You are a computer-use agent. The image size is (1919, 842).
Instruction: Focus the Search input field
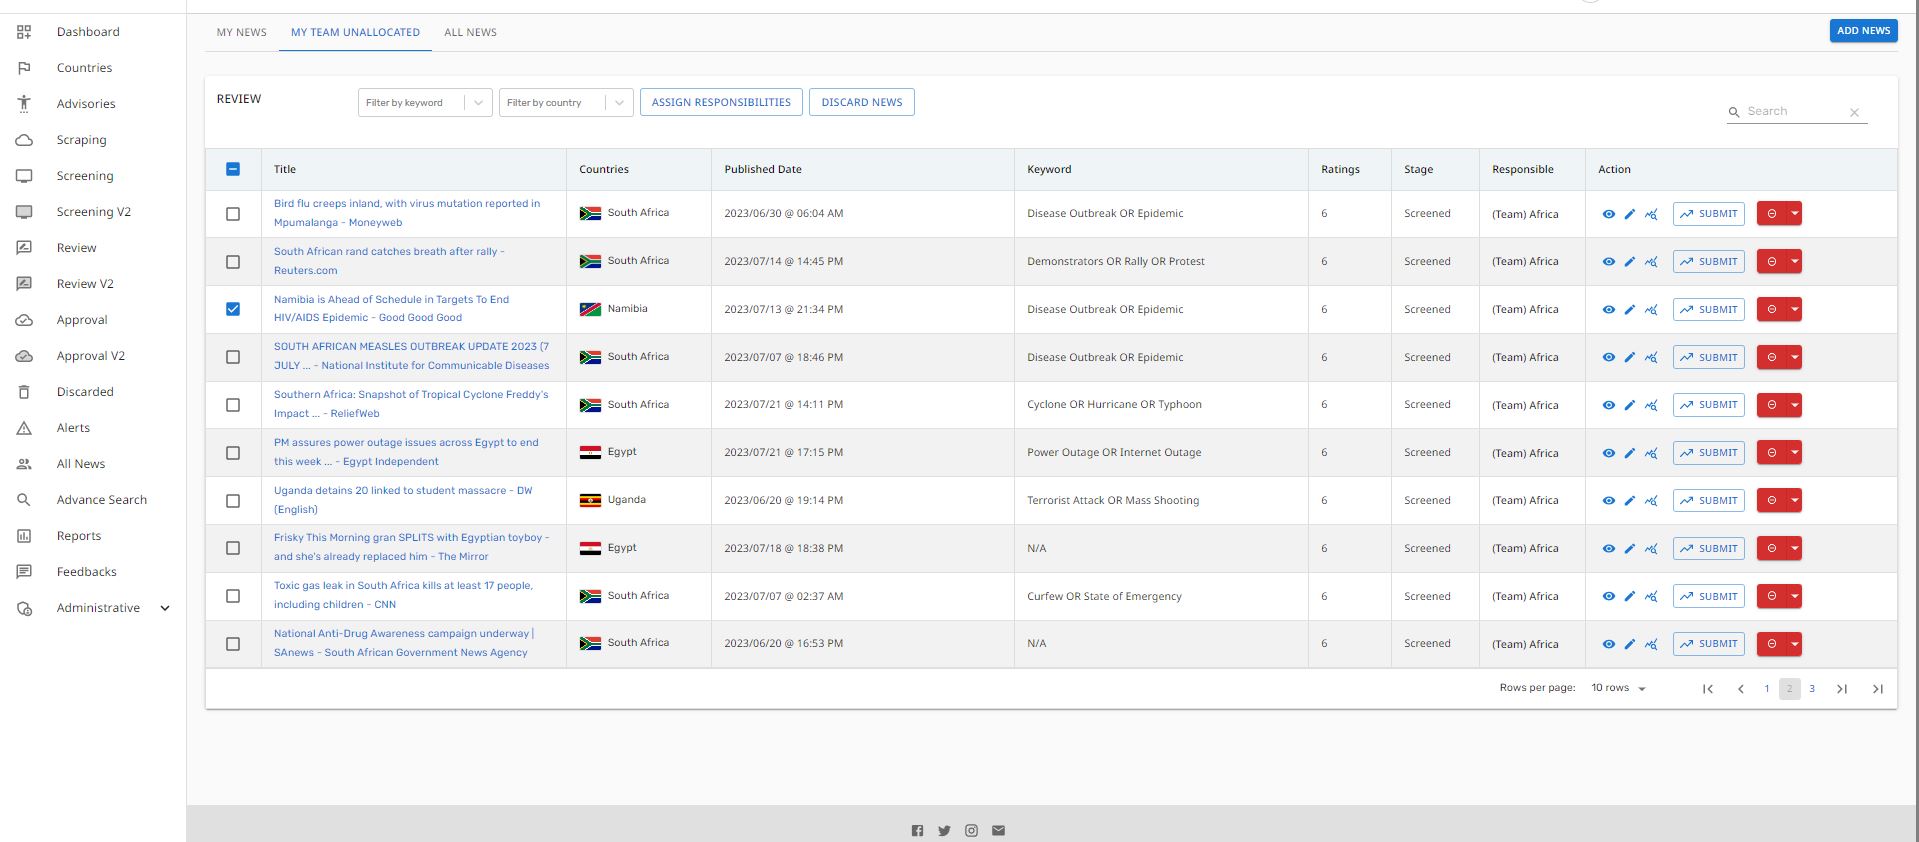[1796, 112]
